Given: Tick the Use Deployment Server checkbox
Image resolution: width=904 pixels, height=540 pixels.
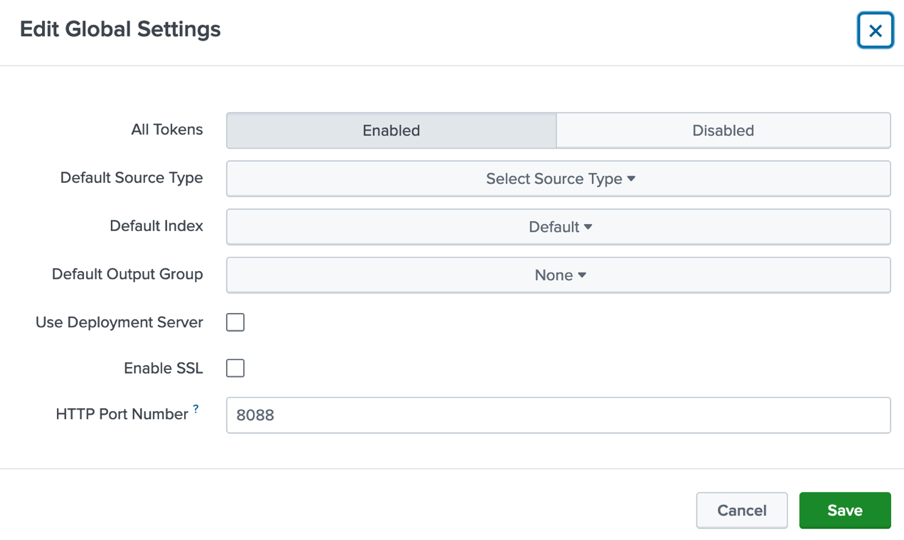Looking at the screenshot, I should click(x=235, y=322).
